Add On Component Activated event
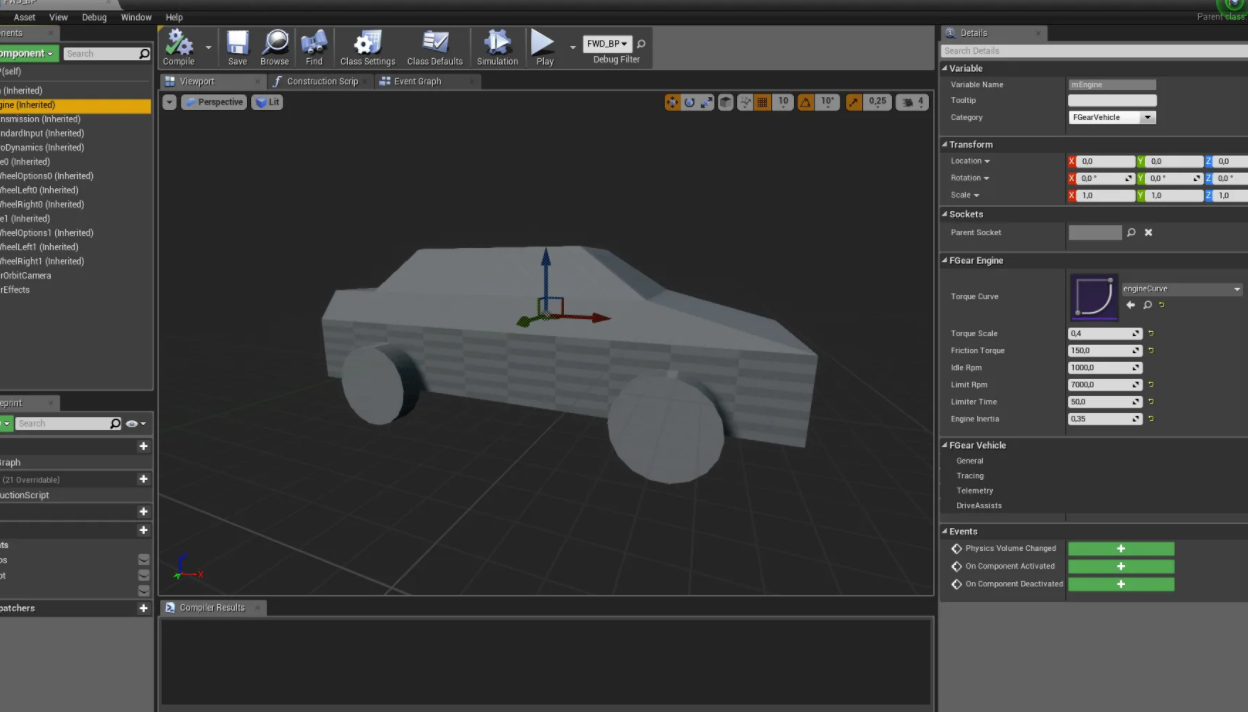 coord(1121,566)
